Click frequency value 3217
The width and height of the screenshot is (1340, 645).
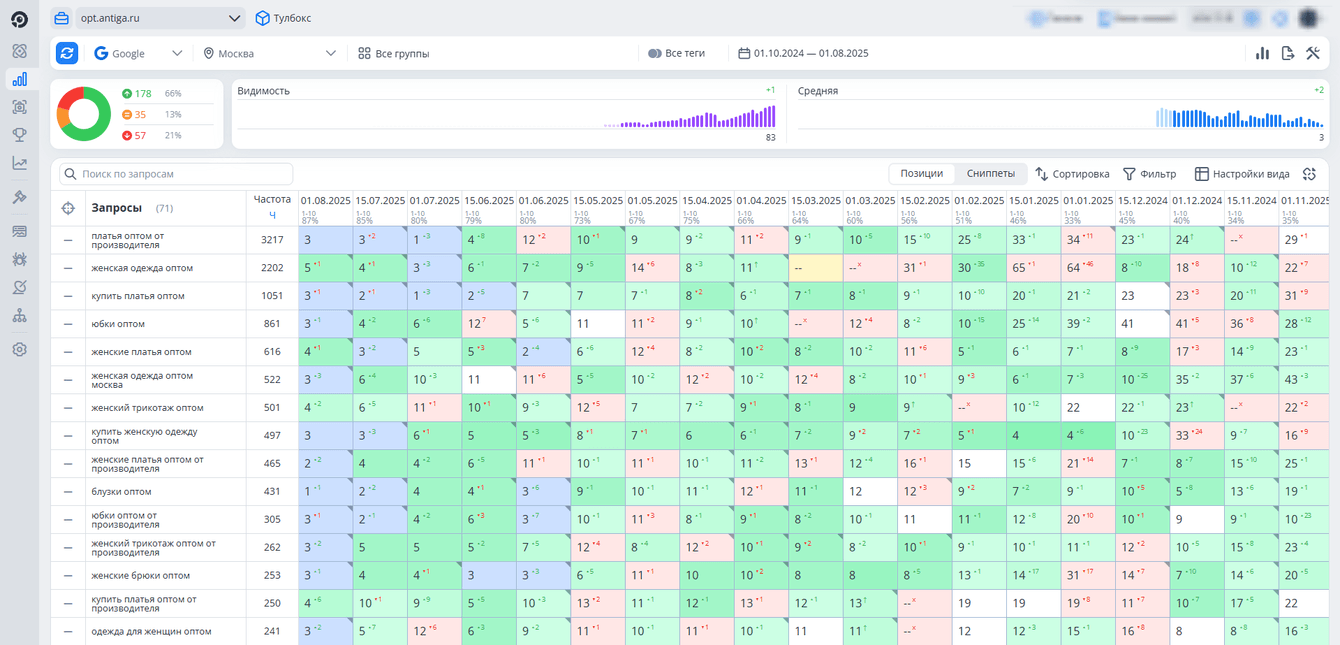(272, 240)
